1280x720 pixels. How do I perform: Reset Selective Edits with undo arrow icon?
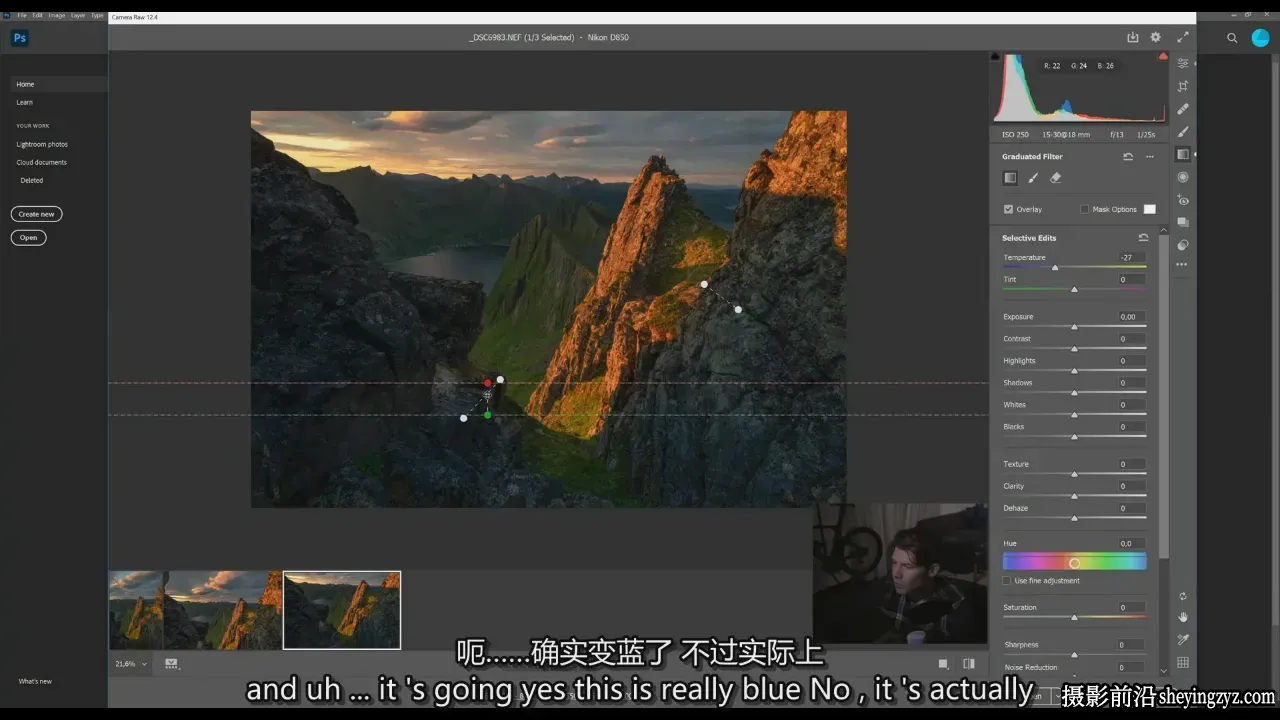point(1143,238)
